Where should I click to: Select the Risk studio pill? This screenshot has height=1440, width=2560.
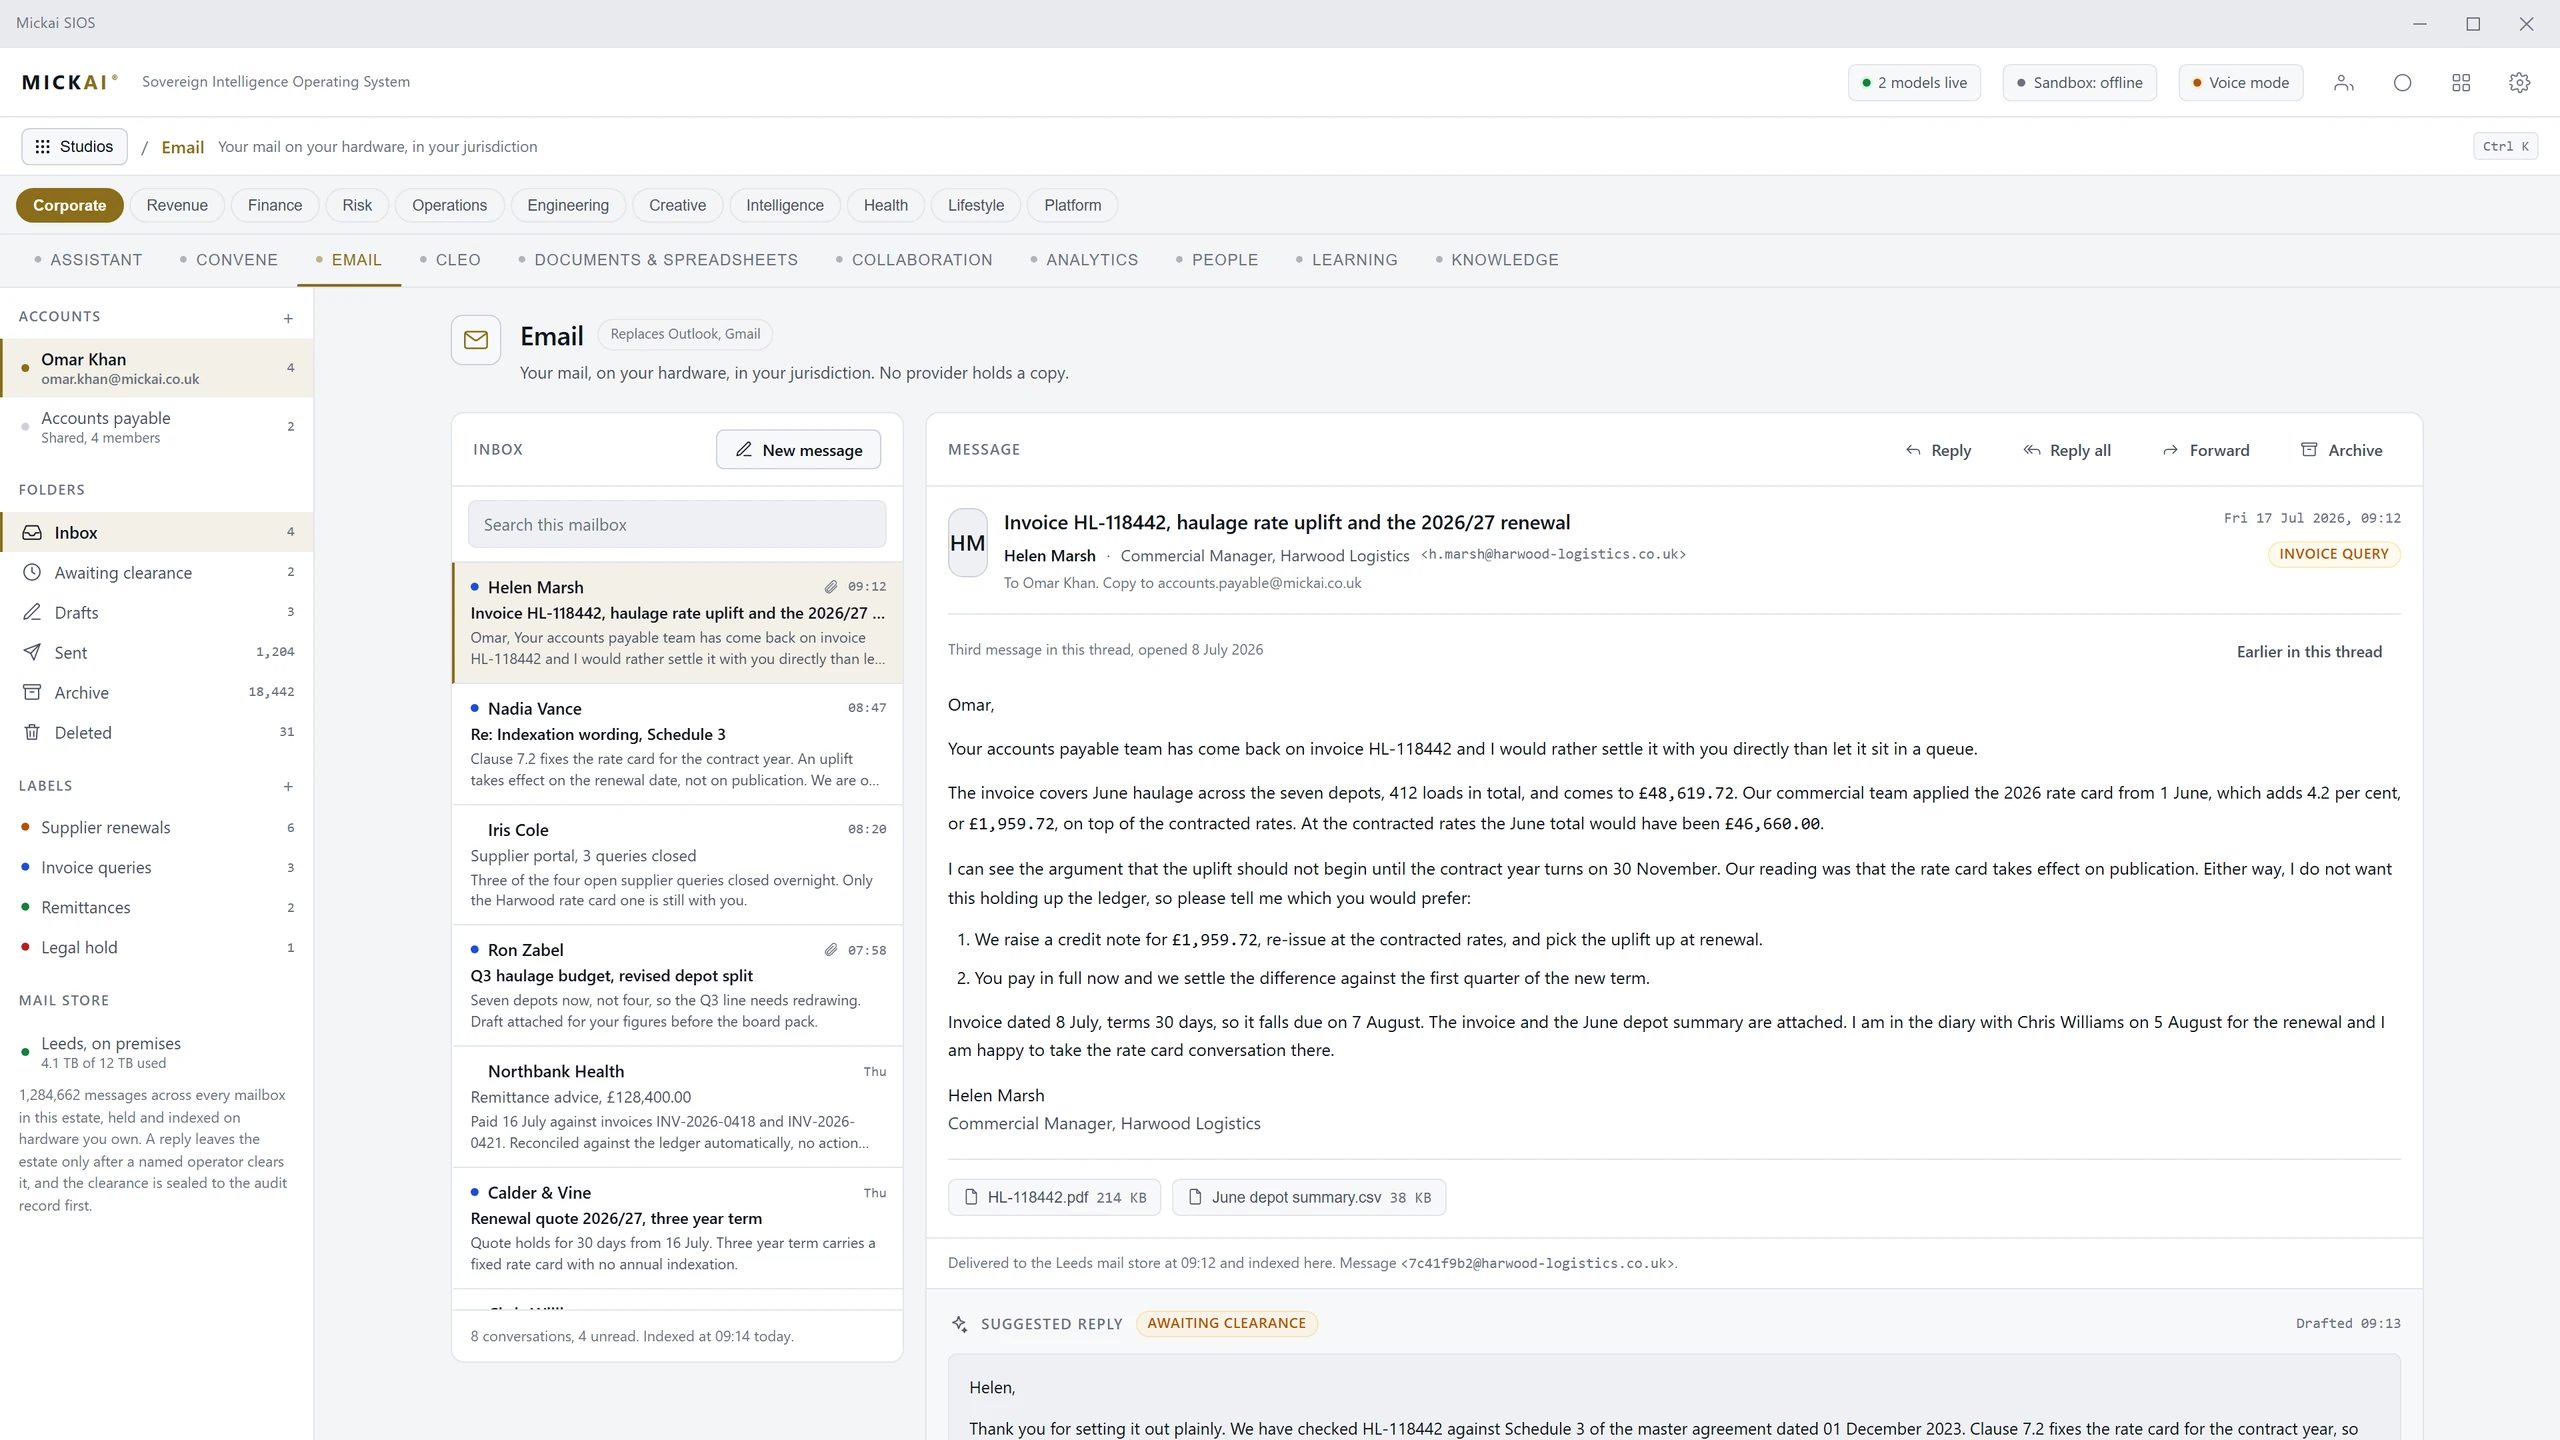click(x=357, y=205)
